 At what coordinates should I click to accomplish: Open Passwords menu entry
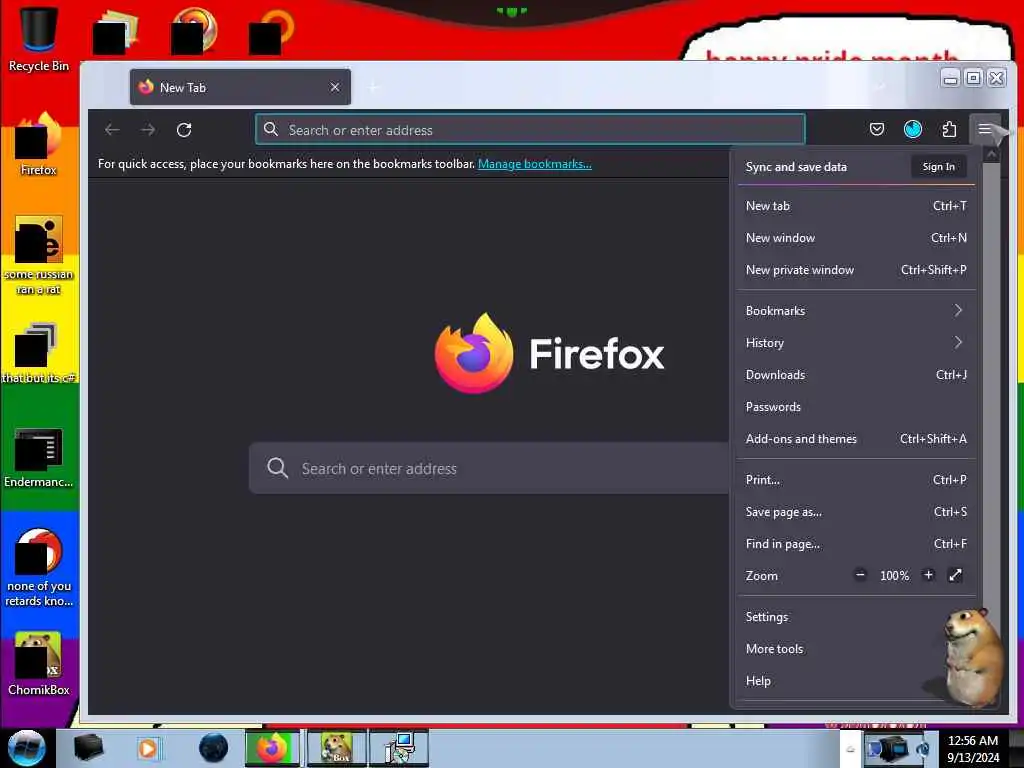tap(856, 407)
